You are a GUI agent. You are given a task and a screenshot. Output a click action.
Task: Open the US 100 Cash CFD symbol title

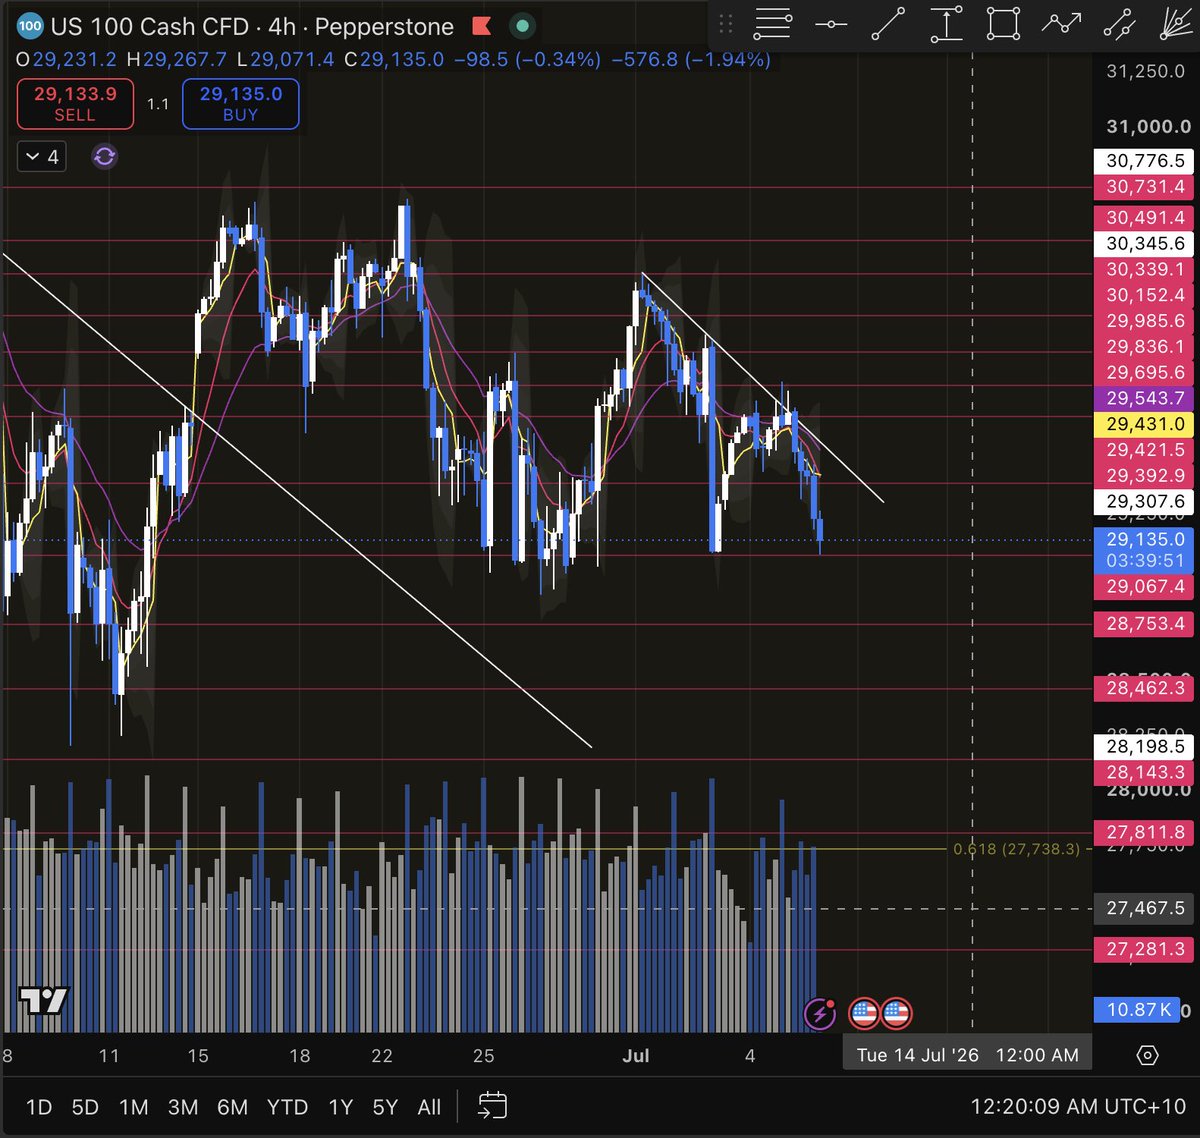click(x=150, y=26)
